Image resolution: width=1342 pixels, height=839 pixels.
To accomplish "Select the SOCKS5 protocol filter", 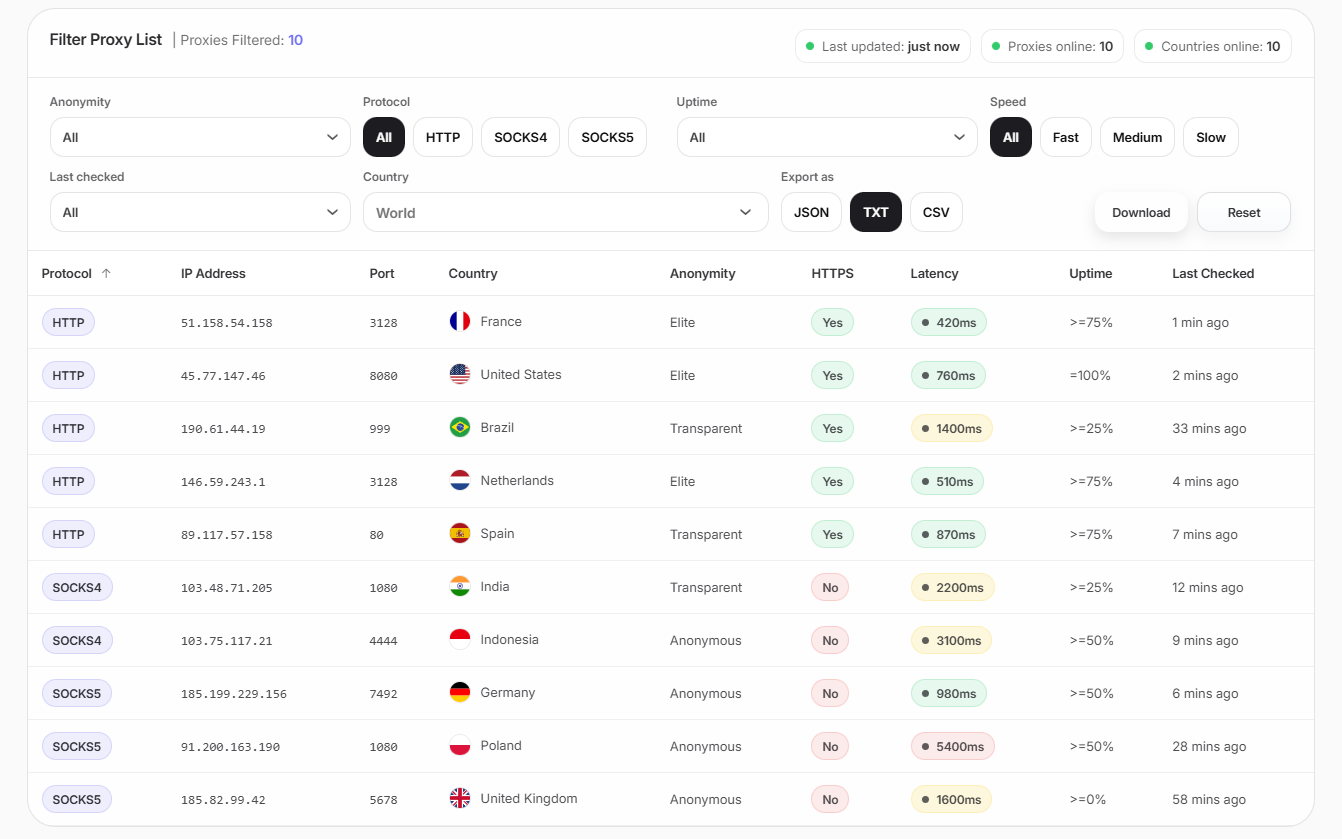I will (x=607, y=137).
